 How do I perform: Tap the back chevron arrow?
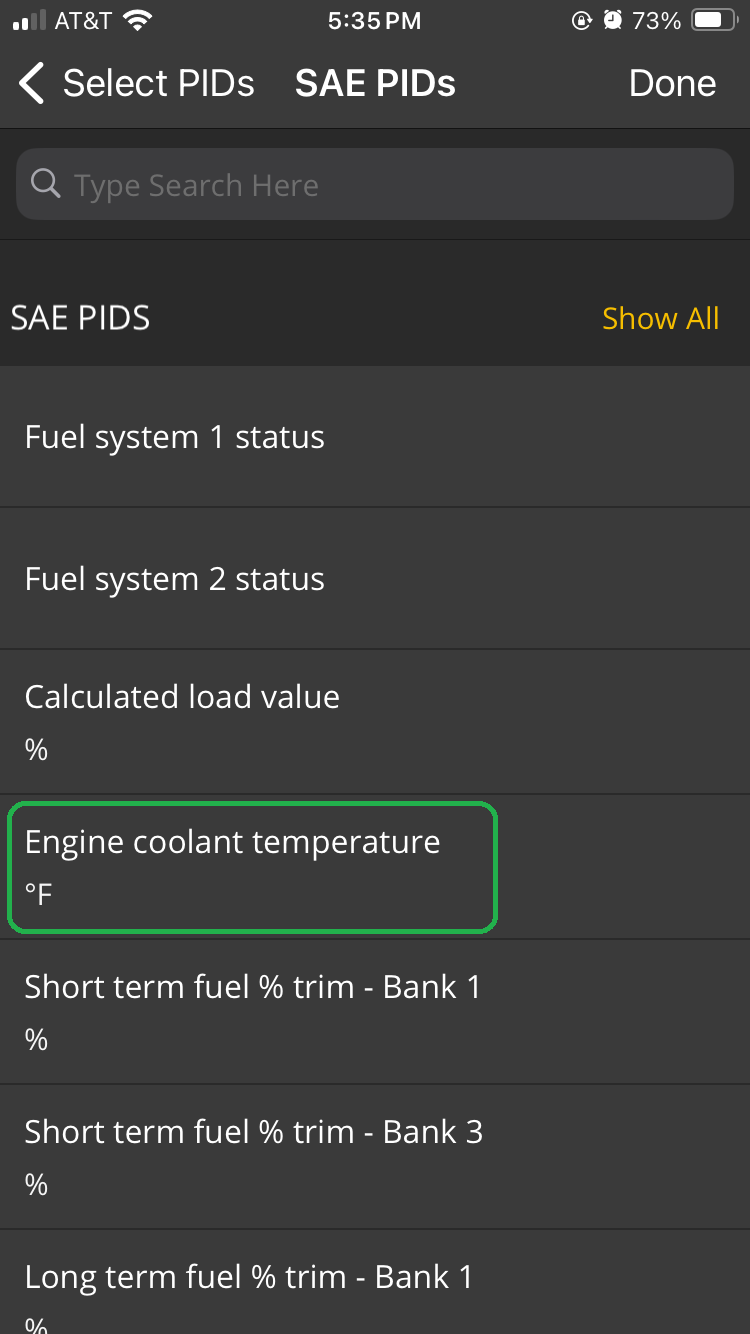point(31,83)
